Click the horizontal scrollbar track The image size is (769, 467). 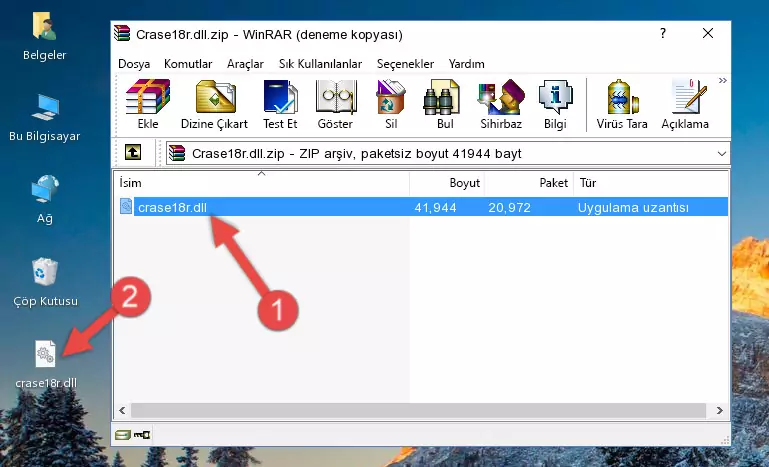coord(418,410)
